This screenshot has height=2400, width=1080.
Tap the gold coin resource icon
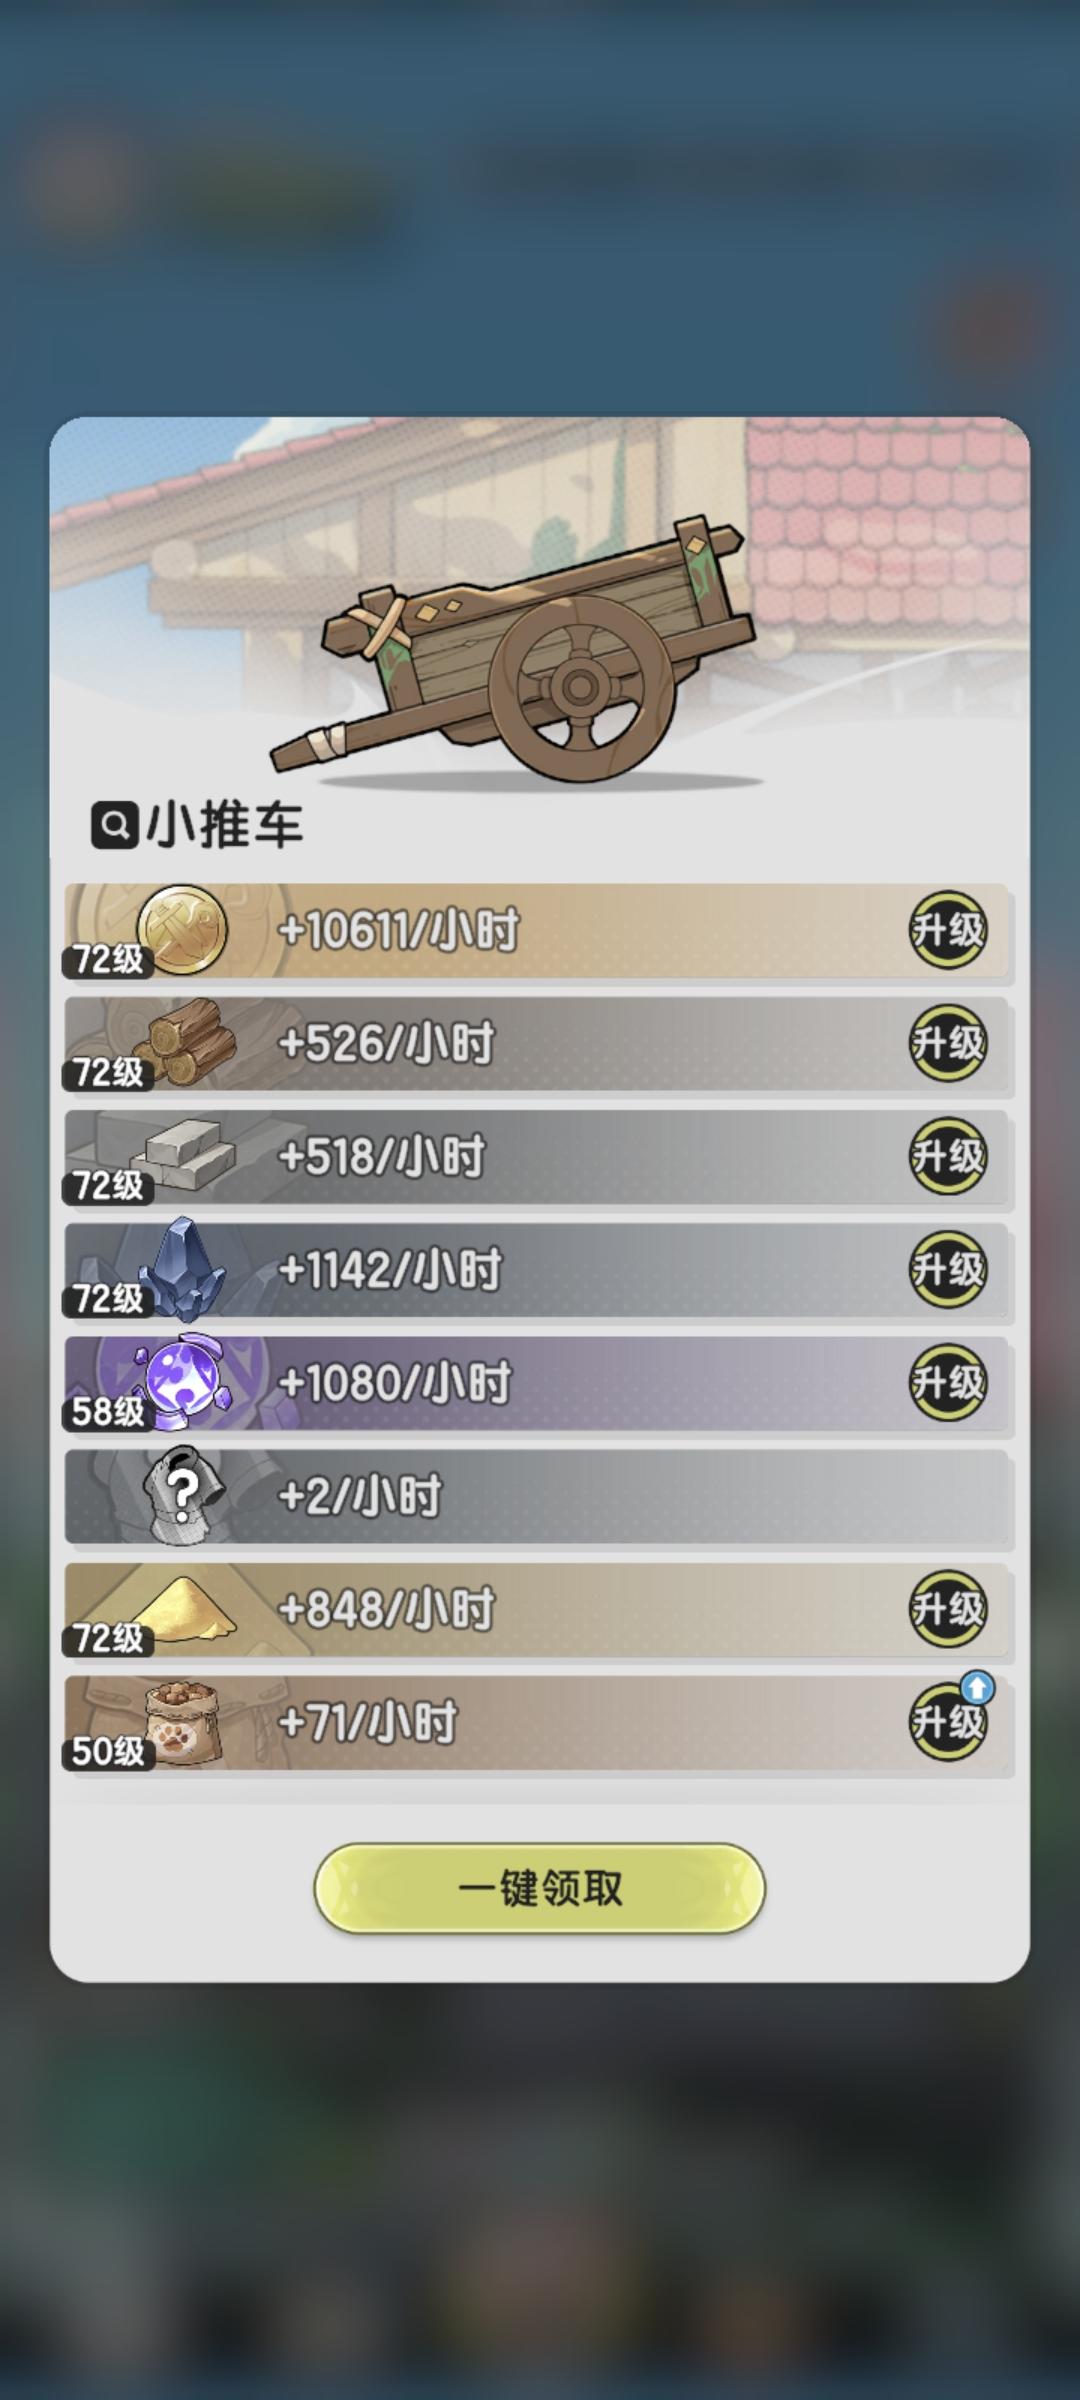click(182, 930)
